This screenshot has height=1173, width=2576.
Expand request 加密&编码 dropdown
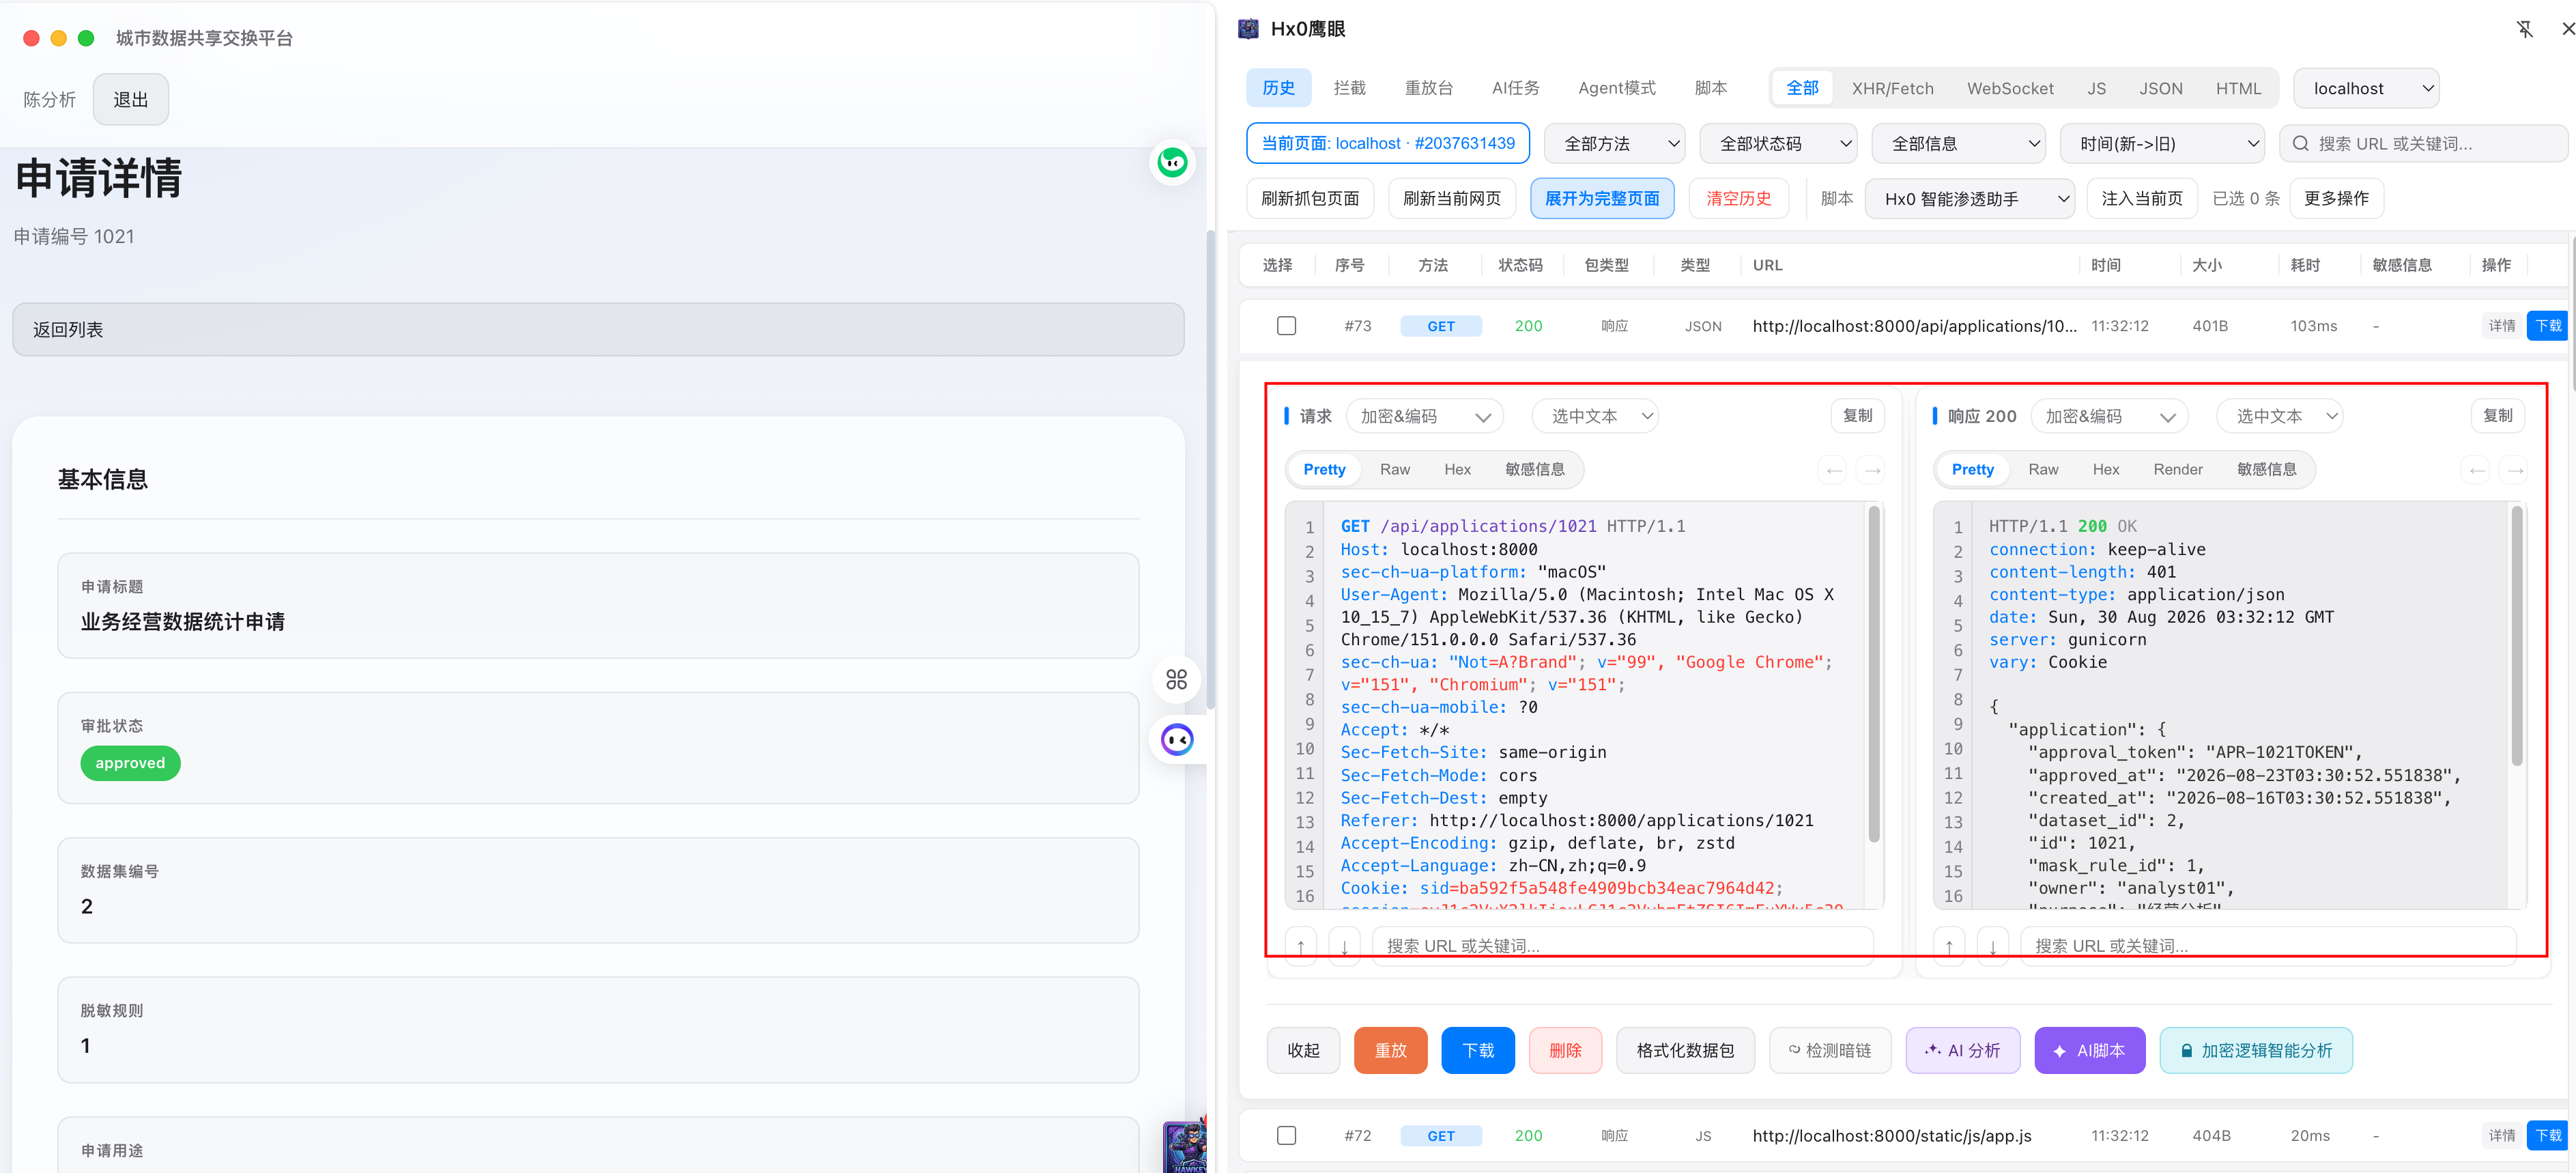[1424, 416]
